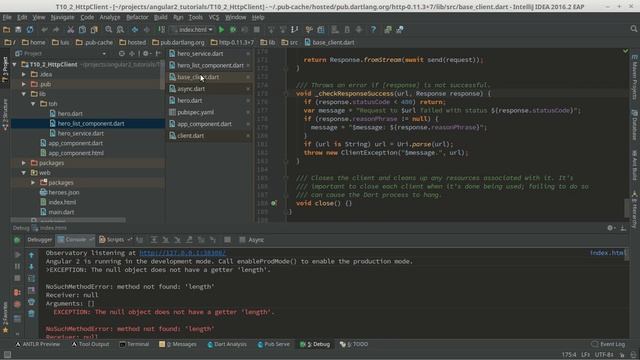Image resolution: width=640 pixels, height=360 pixels.
Task: Expand the top-level packages folder
Action: (x=24, y=163)
